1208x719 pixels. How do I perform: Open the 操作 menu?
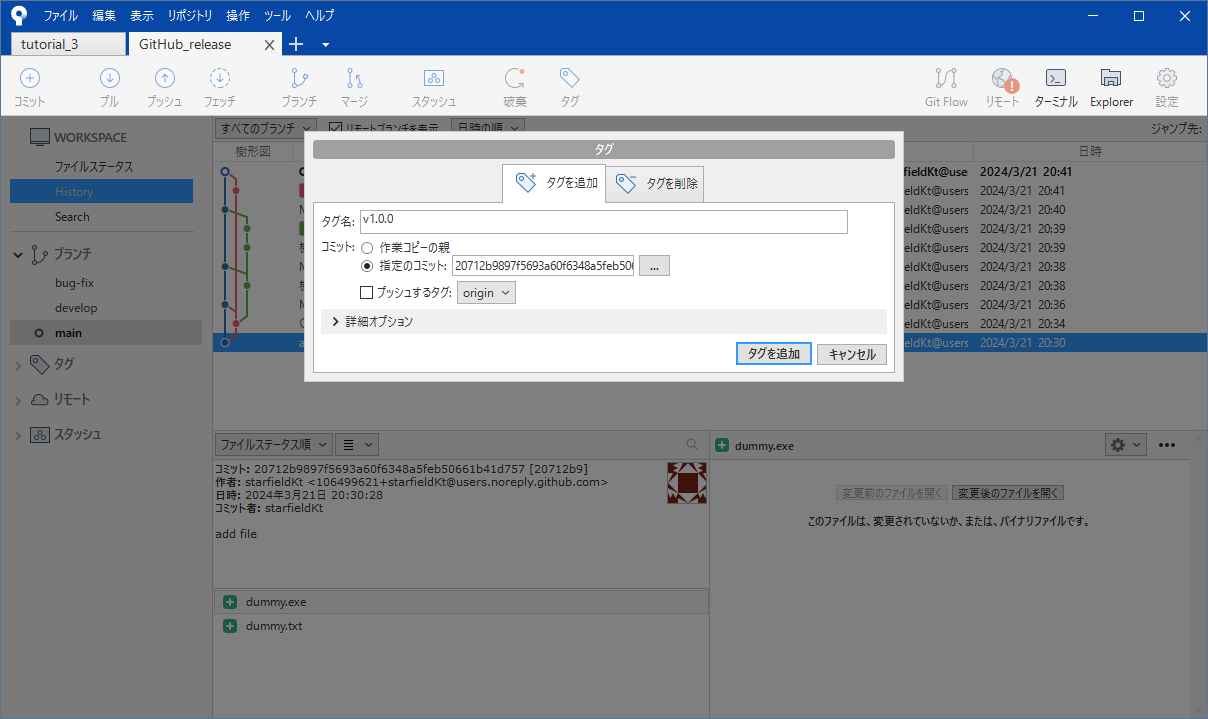(x=238, y=16)
